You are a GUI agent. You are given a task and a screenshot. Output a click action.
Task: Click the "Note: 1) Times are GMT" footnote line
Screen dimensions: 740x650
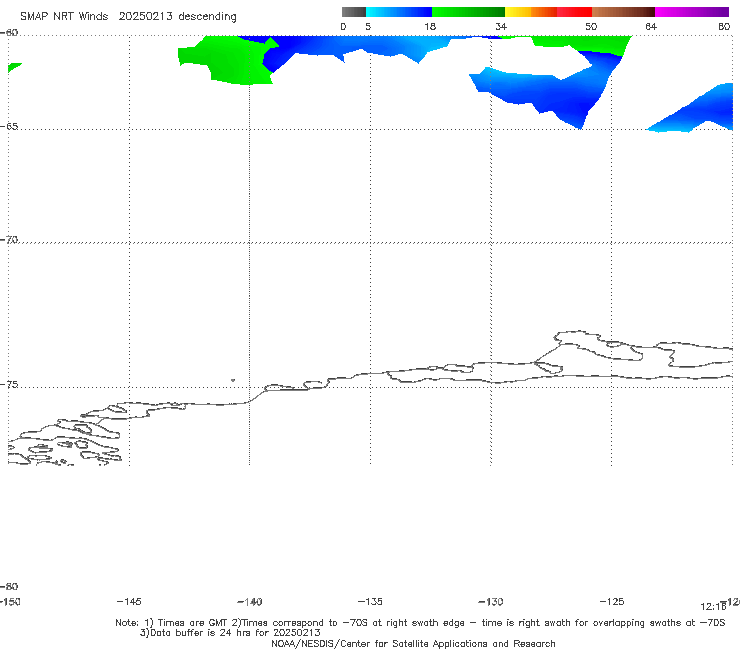[x=420, y=623]
